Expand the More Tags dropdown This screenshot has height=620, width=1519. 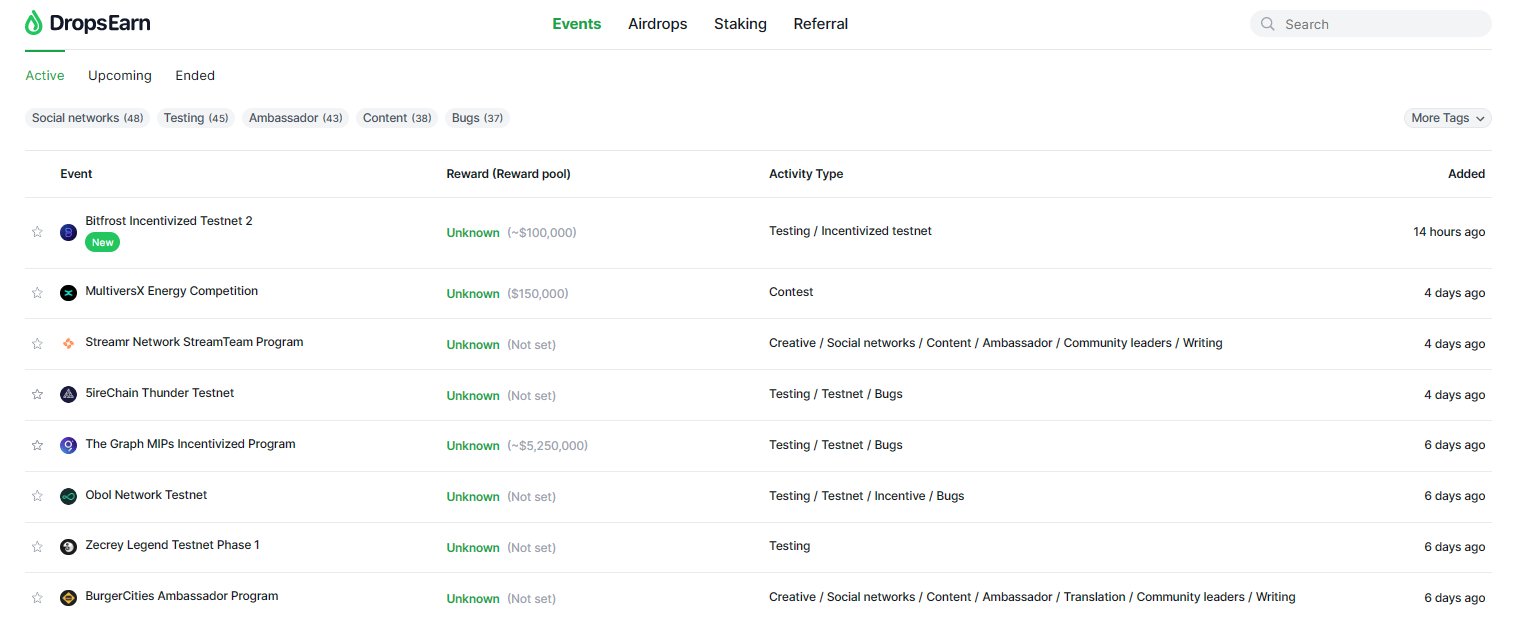coord(1447,118)
